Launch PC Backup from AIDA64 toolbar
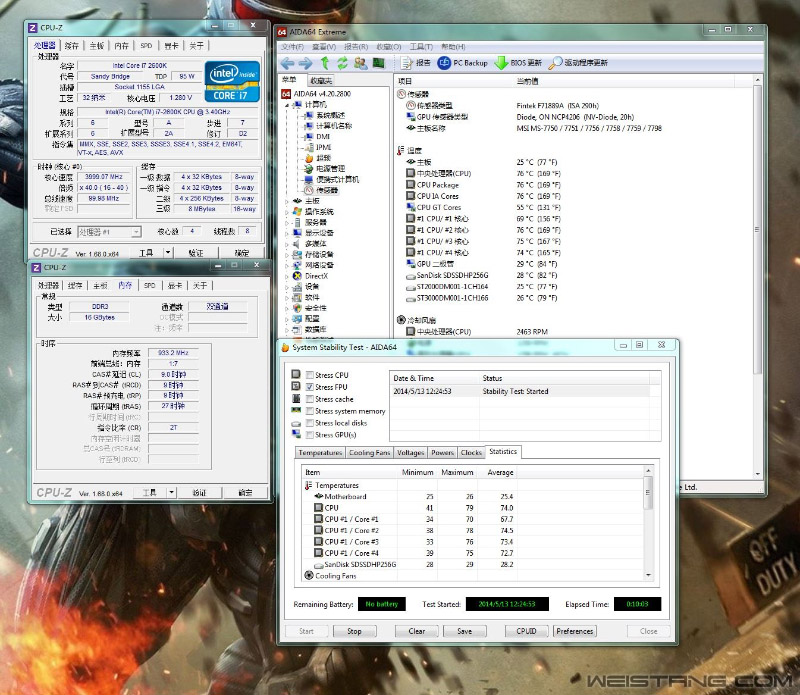This screenshot has width=800, height=695. point(463,63)
